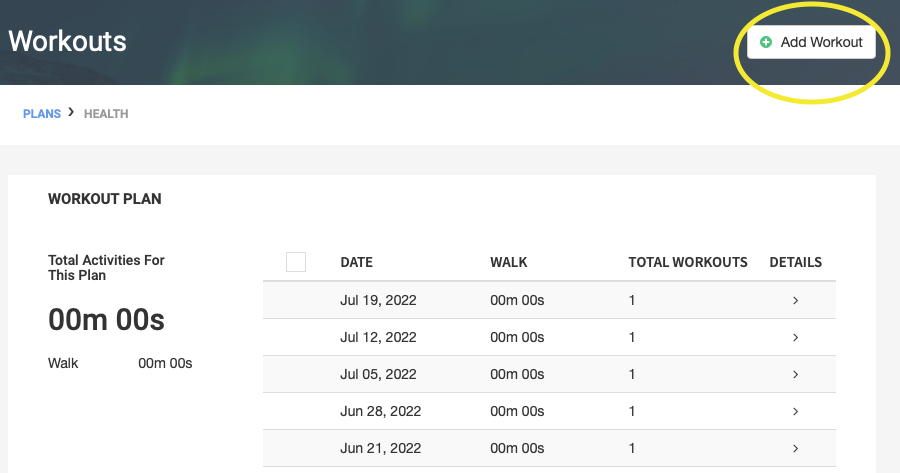Click the DETAILS column header
Image resolution: width=900 pixels, height=473 pixels.
[x=796, y=262]
